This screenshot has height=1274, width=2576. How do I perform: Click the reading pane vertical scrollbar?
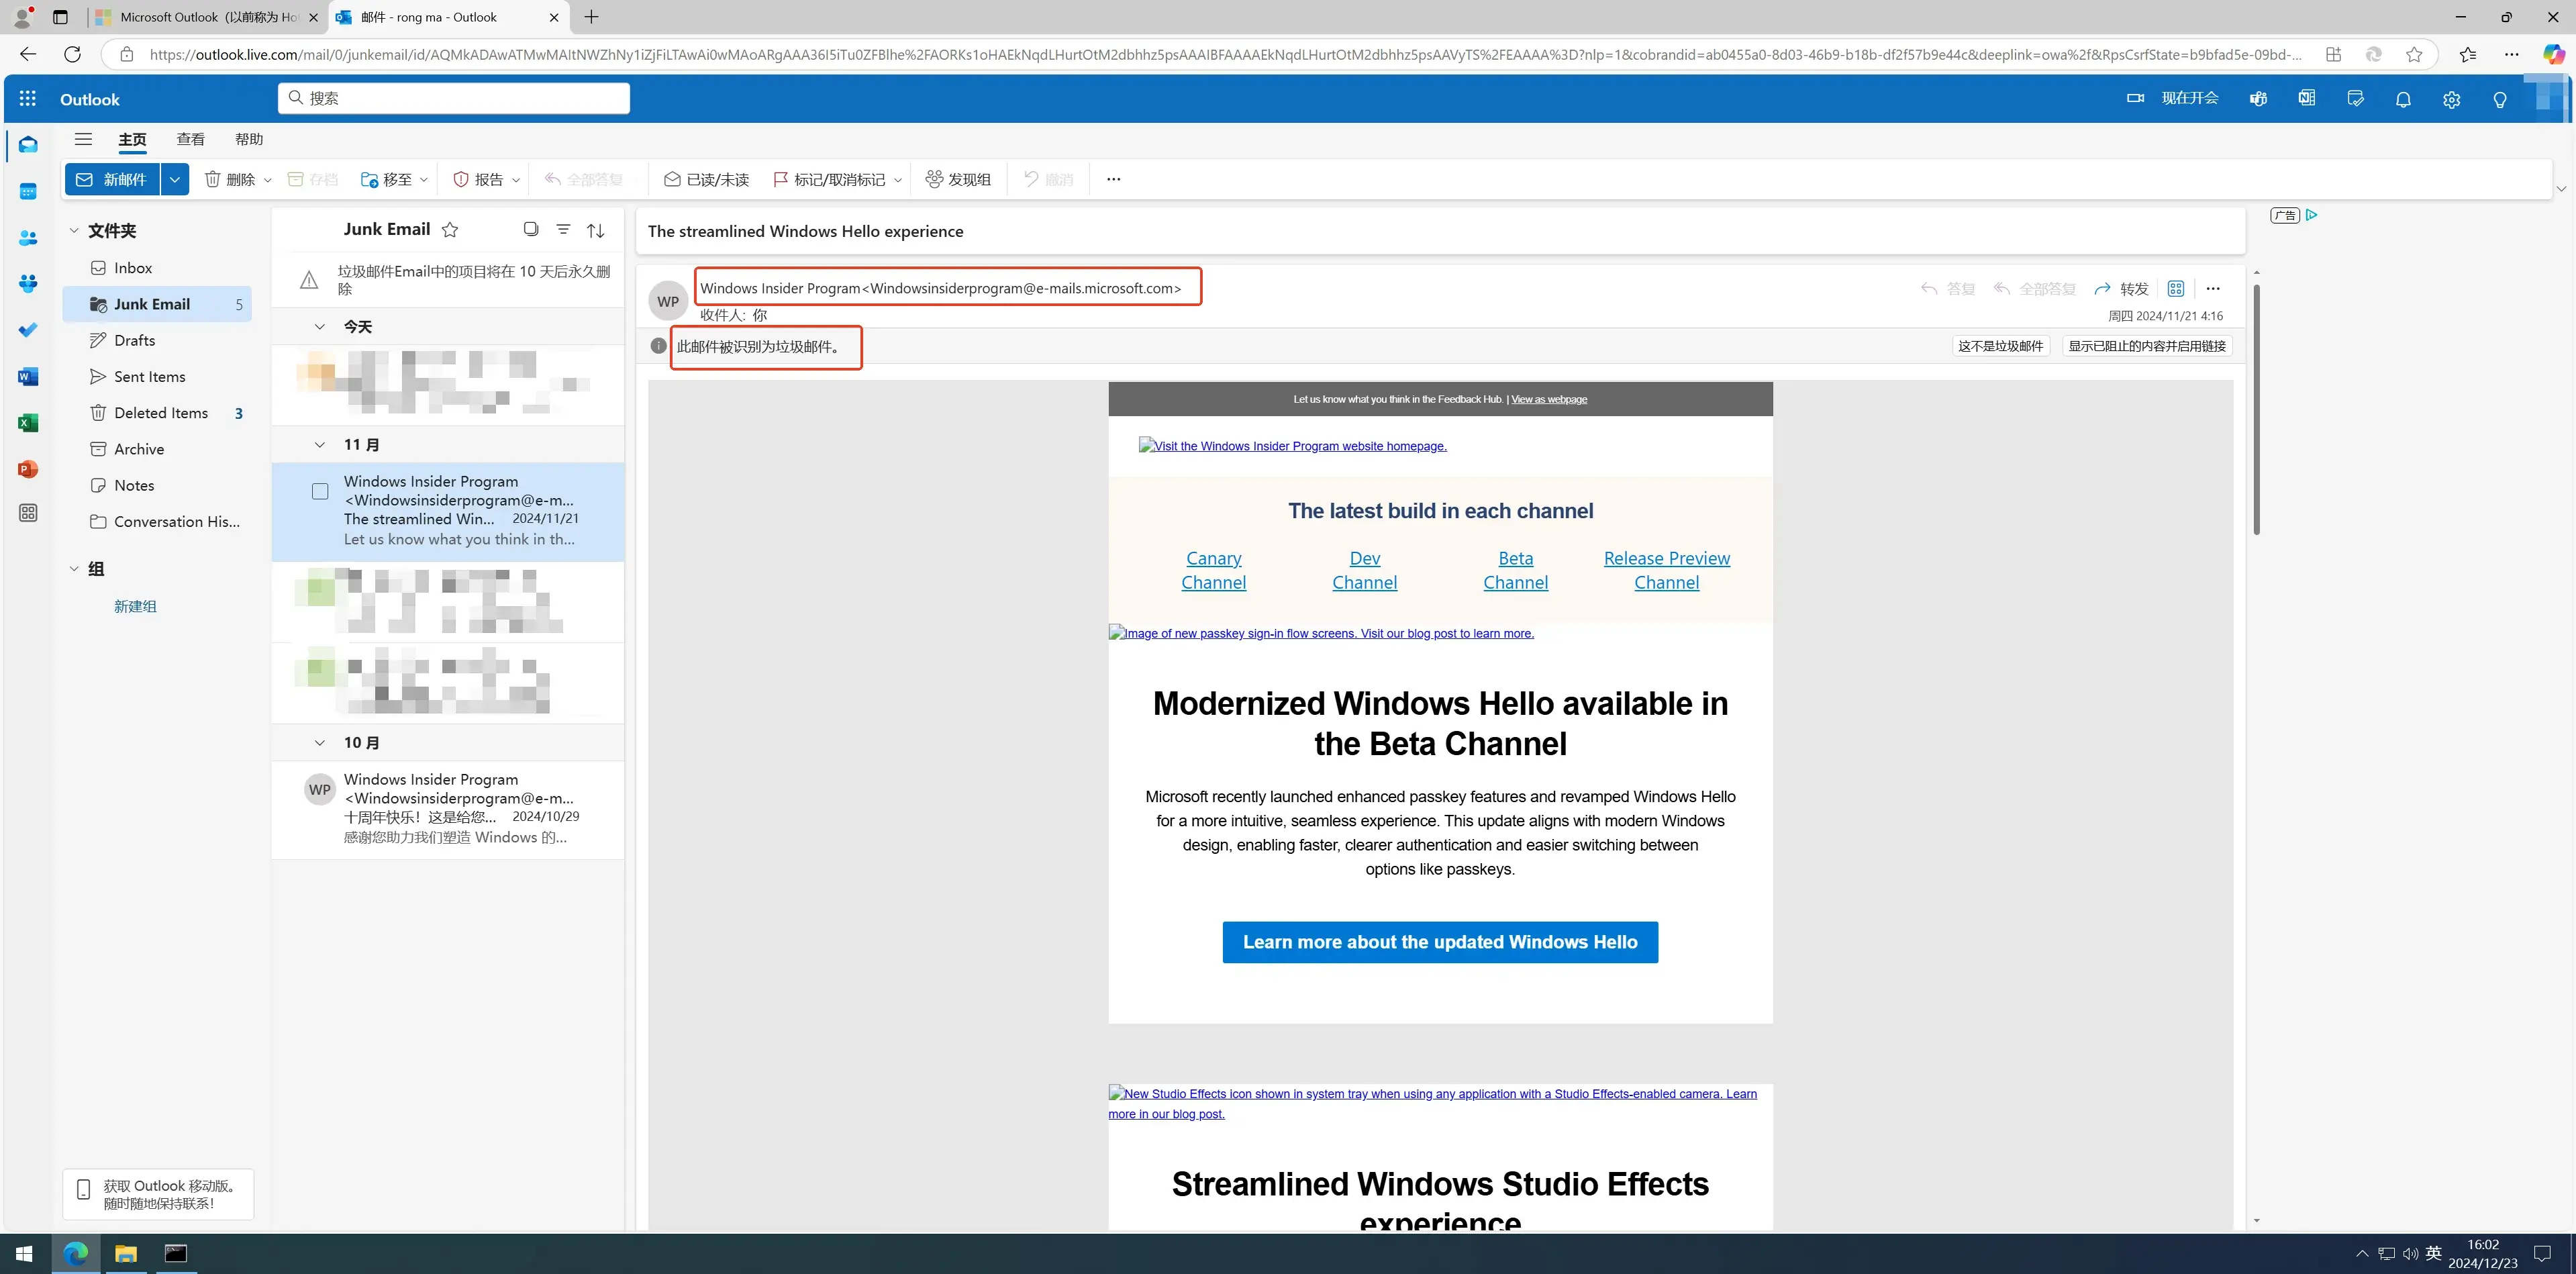(x=2256, y=410)
